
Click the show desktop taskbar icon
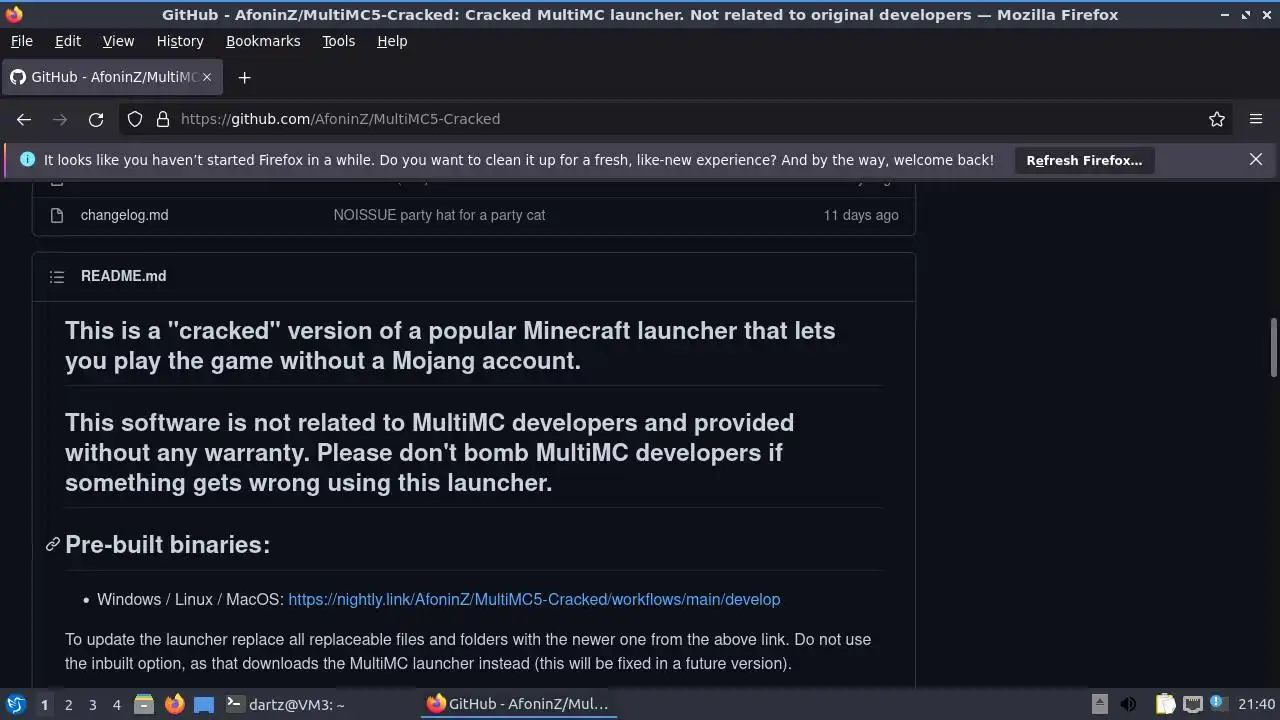coord(204,704)
